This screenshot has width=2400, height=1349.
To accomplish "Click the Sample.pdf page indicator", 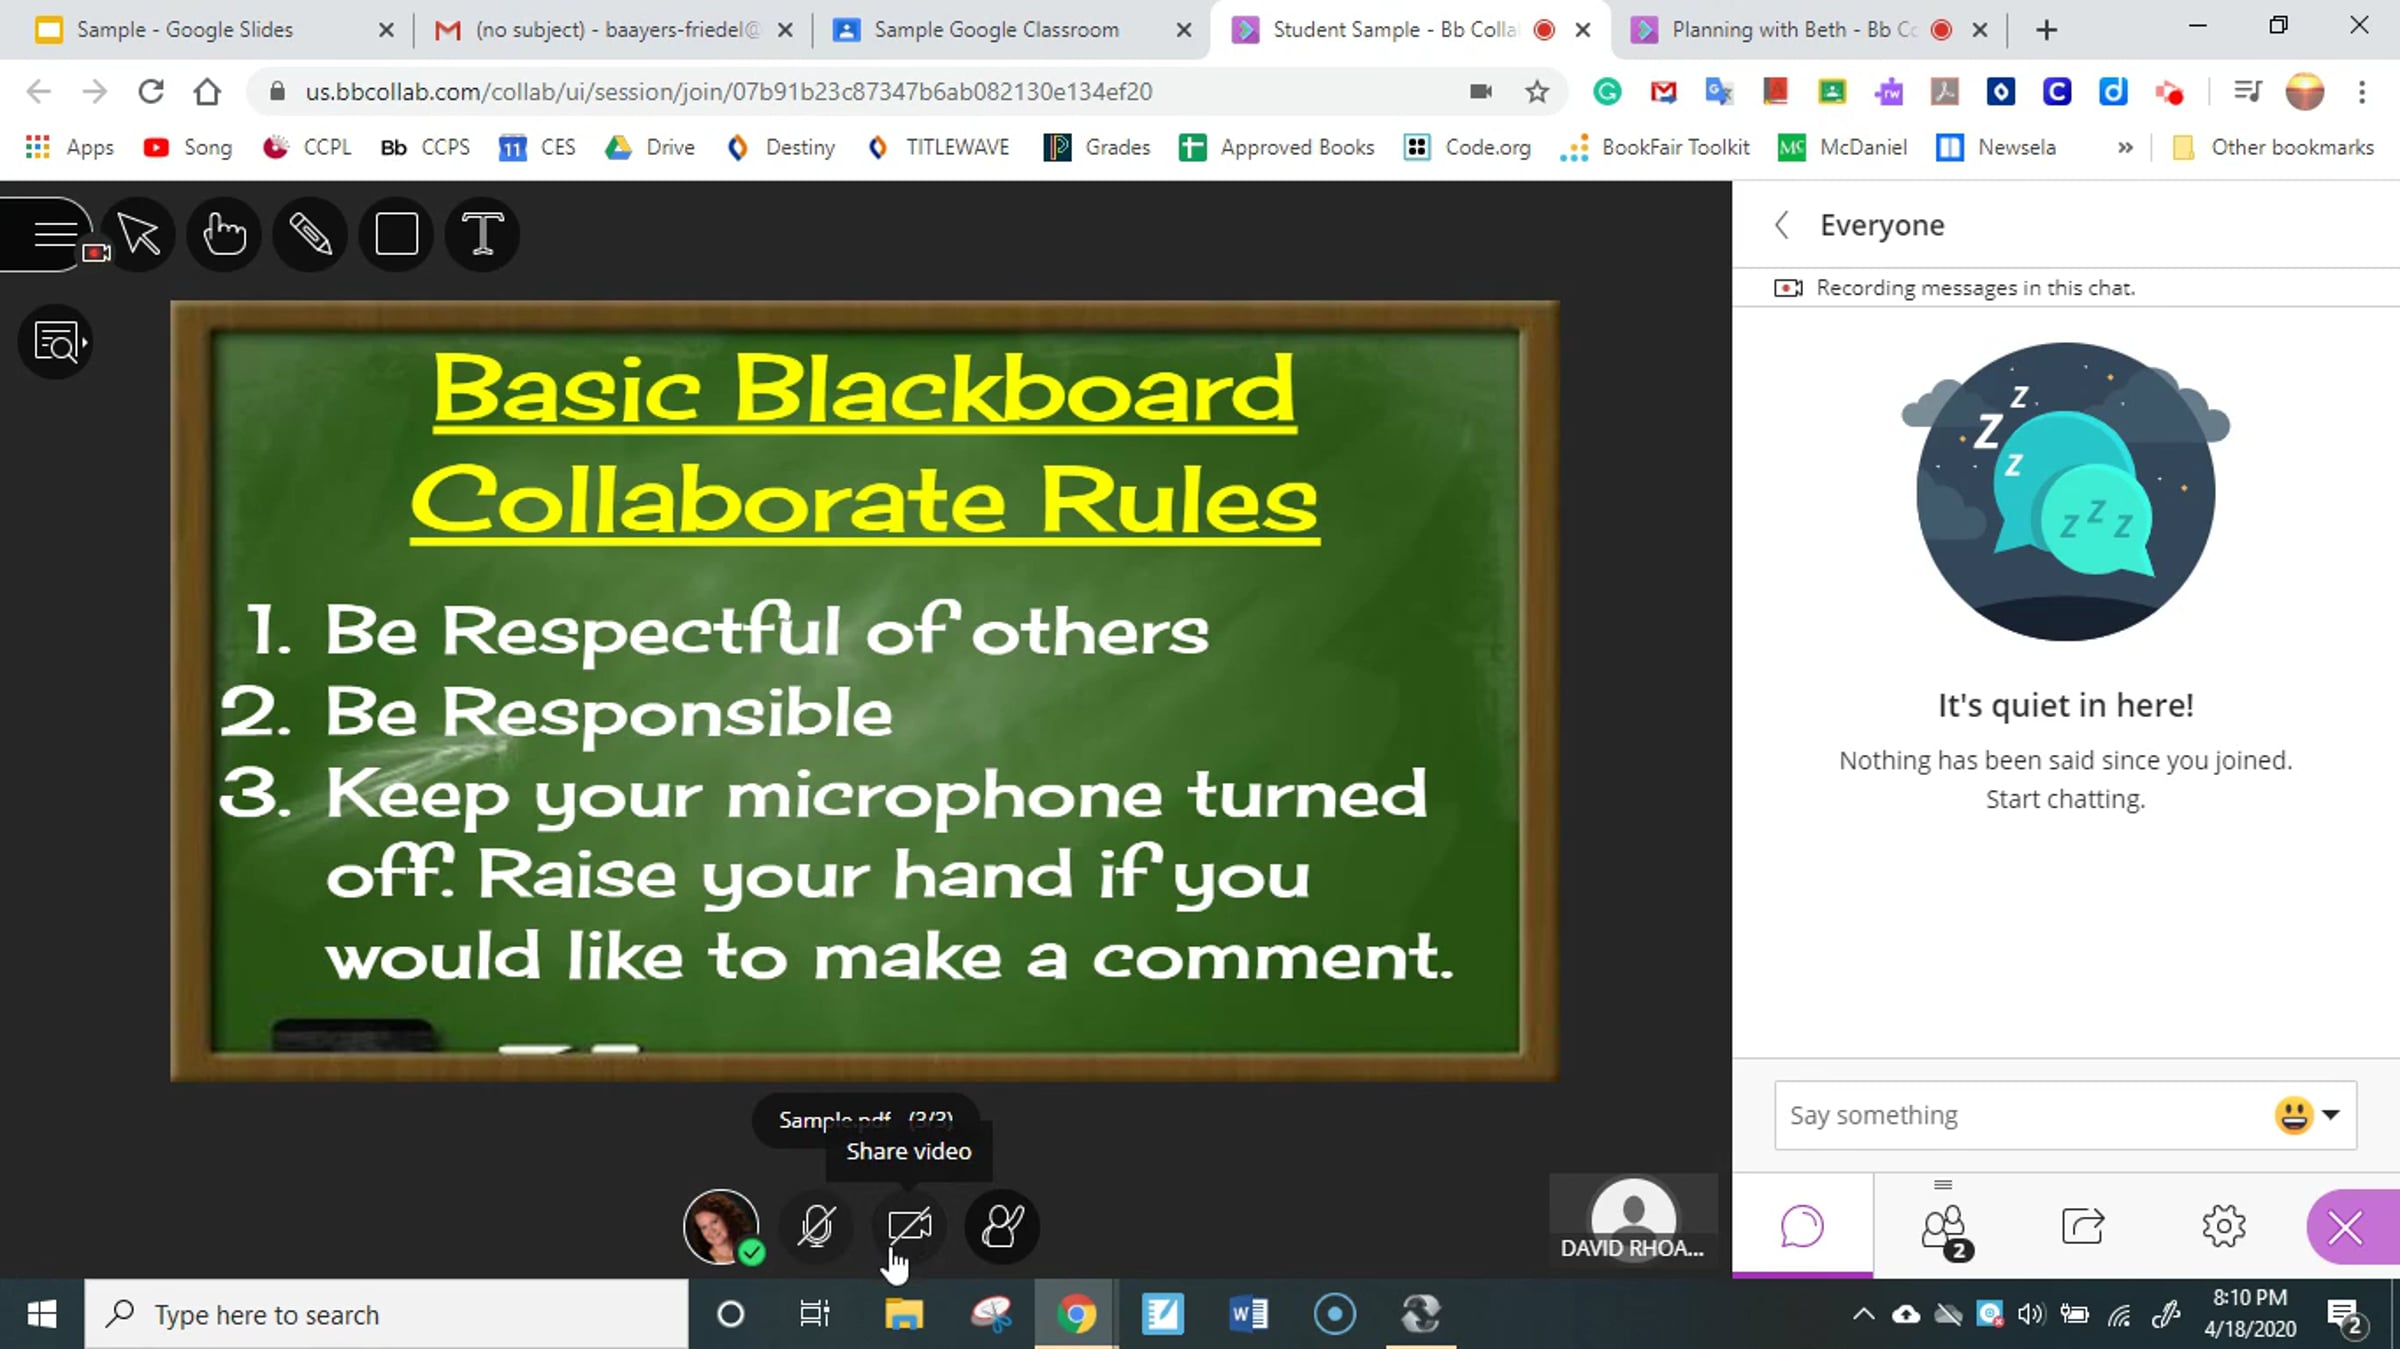I will tap(866, 1119).
